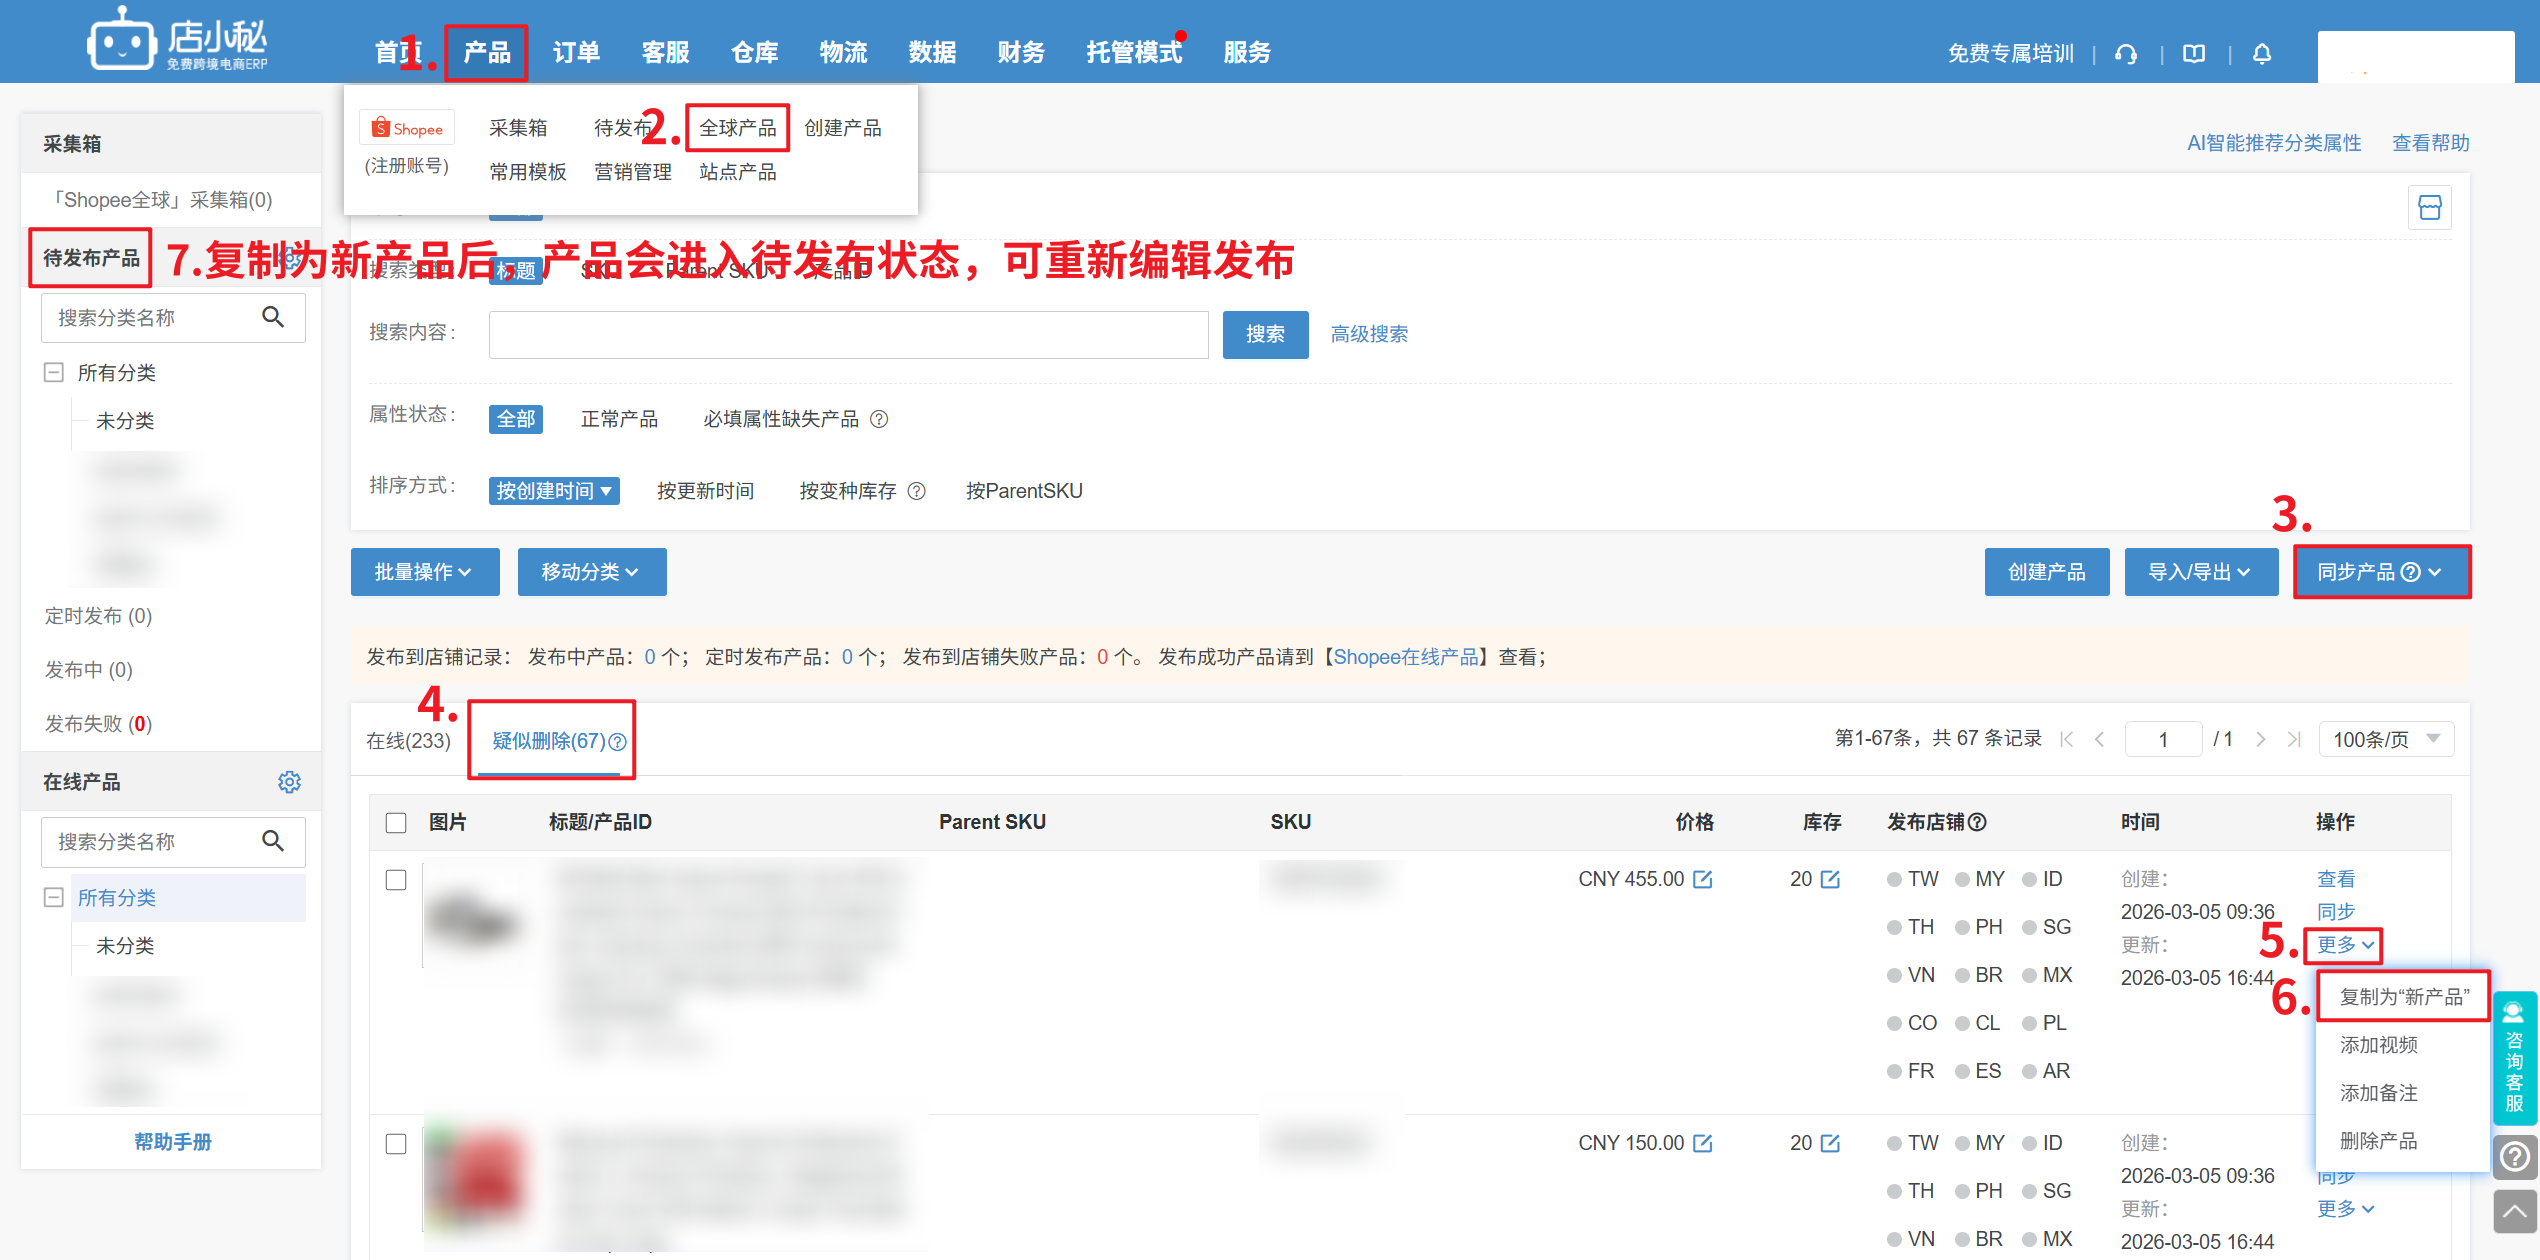2540x1260 pixels.
Task: Check the first product row checkbox
Action: coord(396,879)
